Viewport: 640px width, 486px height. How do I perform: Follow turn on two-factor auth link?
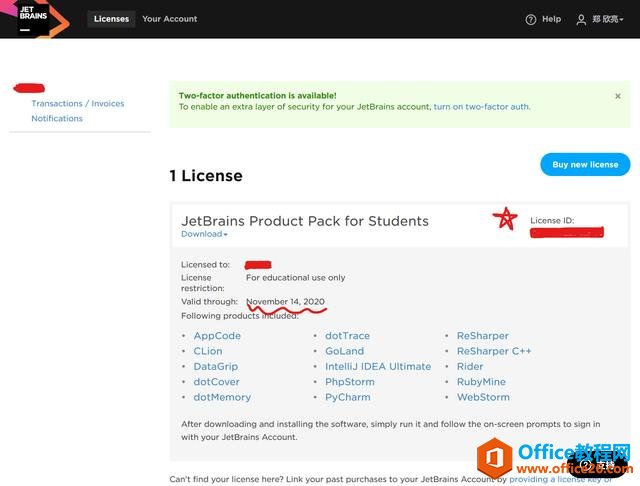click(x=482, y=107)
